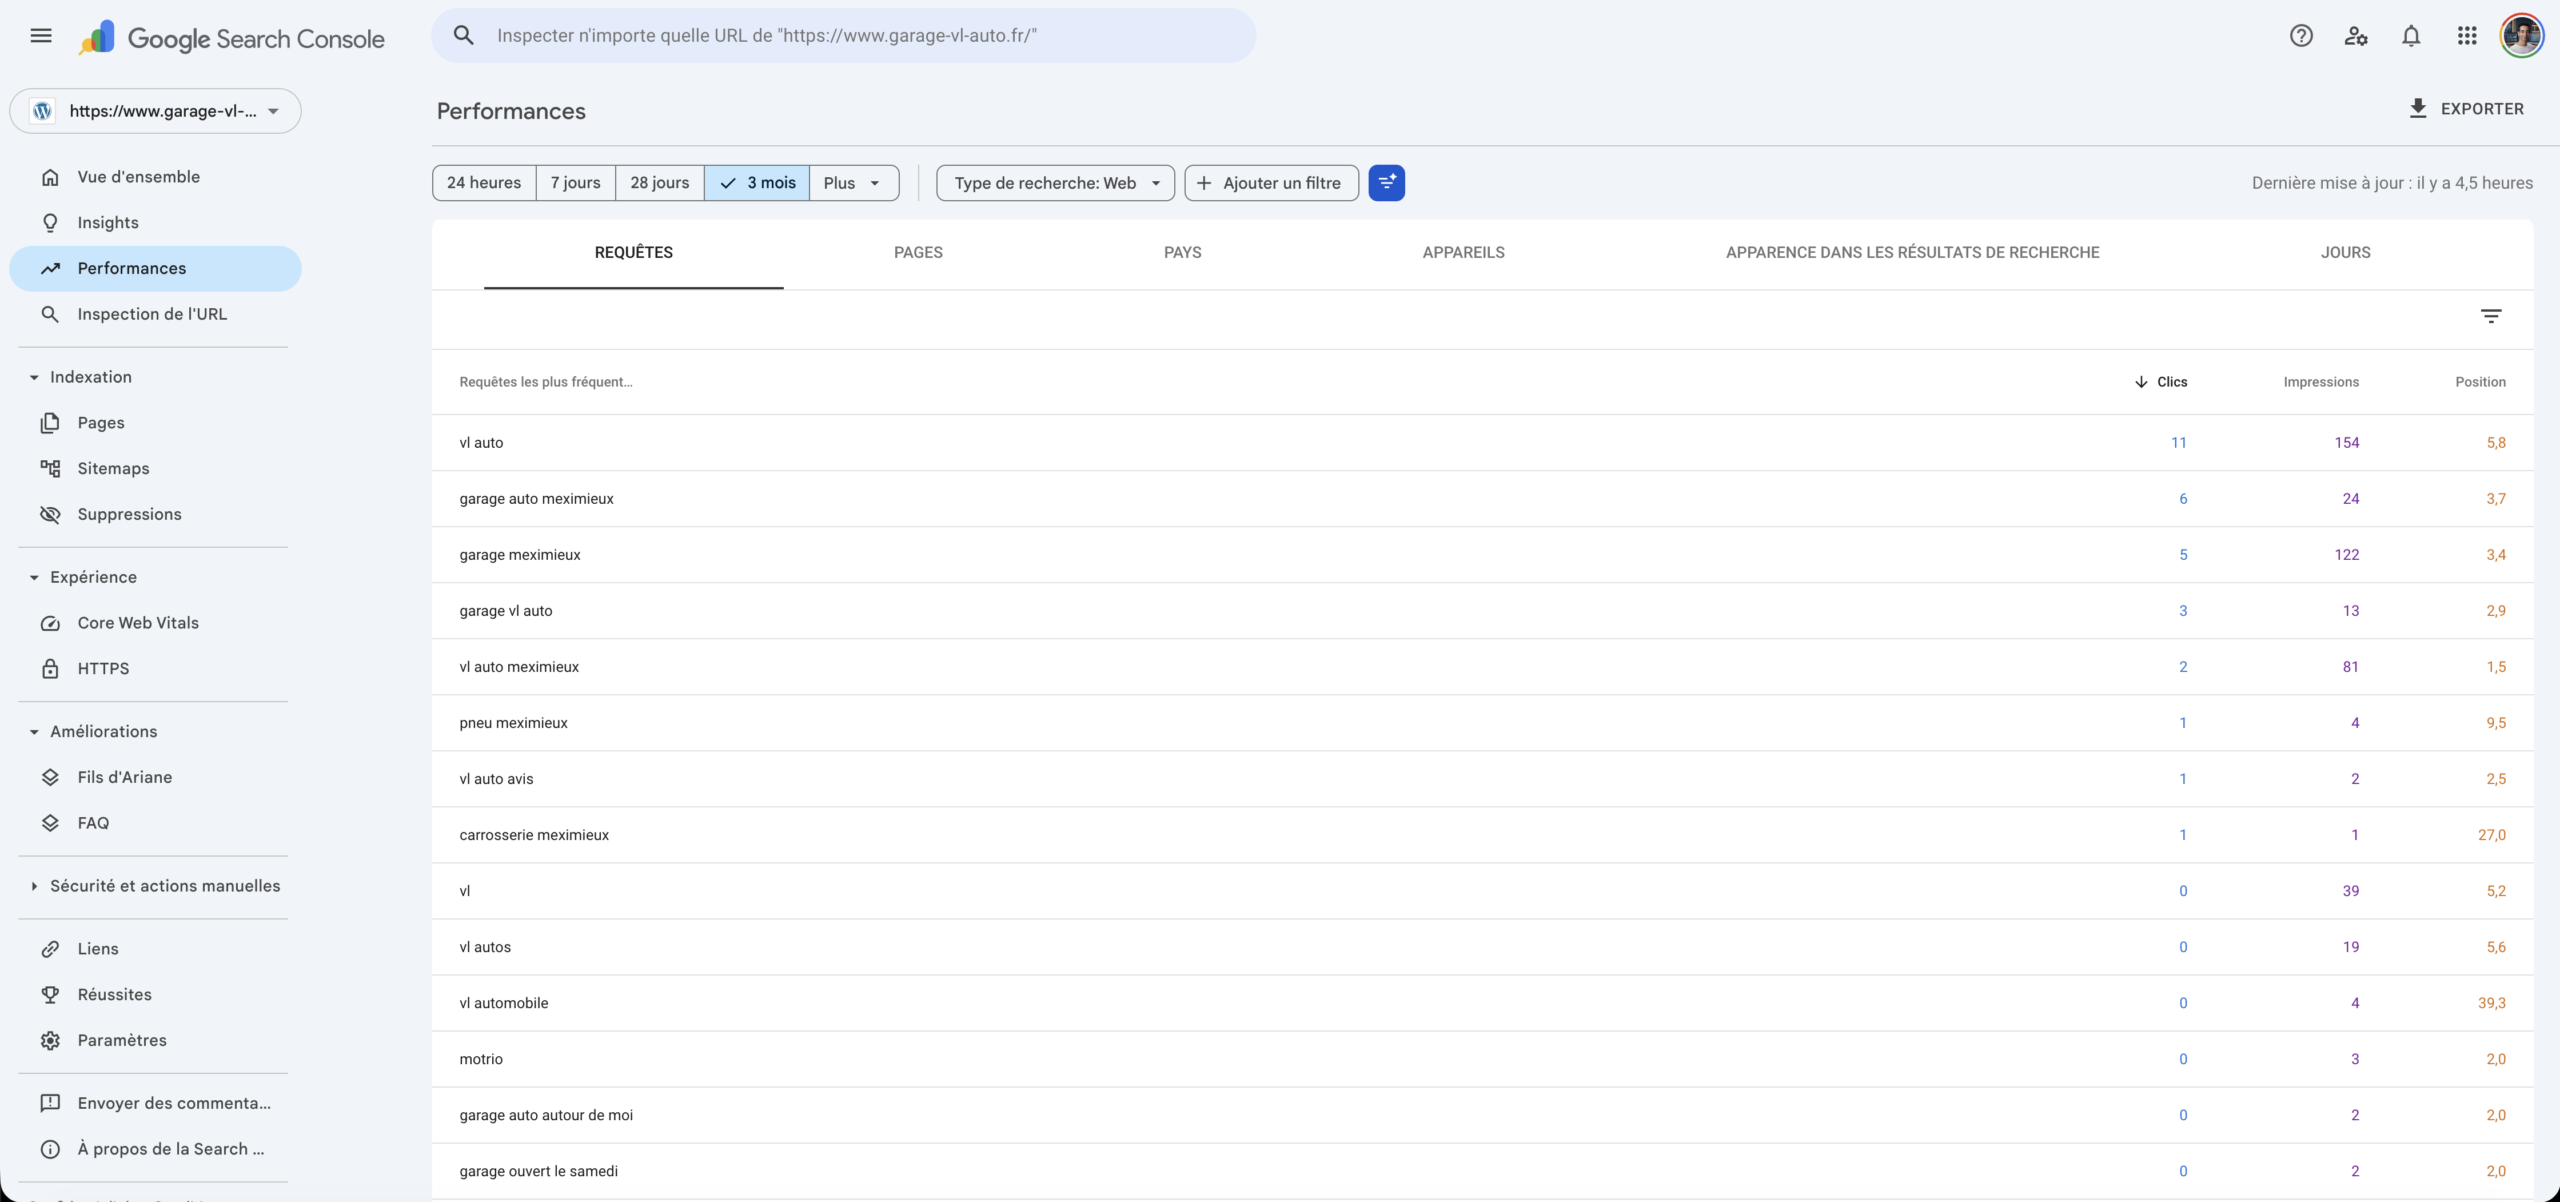
Task: Choose the 24 heures date range
Action: click(x=484, y=183)
